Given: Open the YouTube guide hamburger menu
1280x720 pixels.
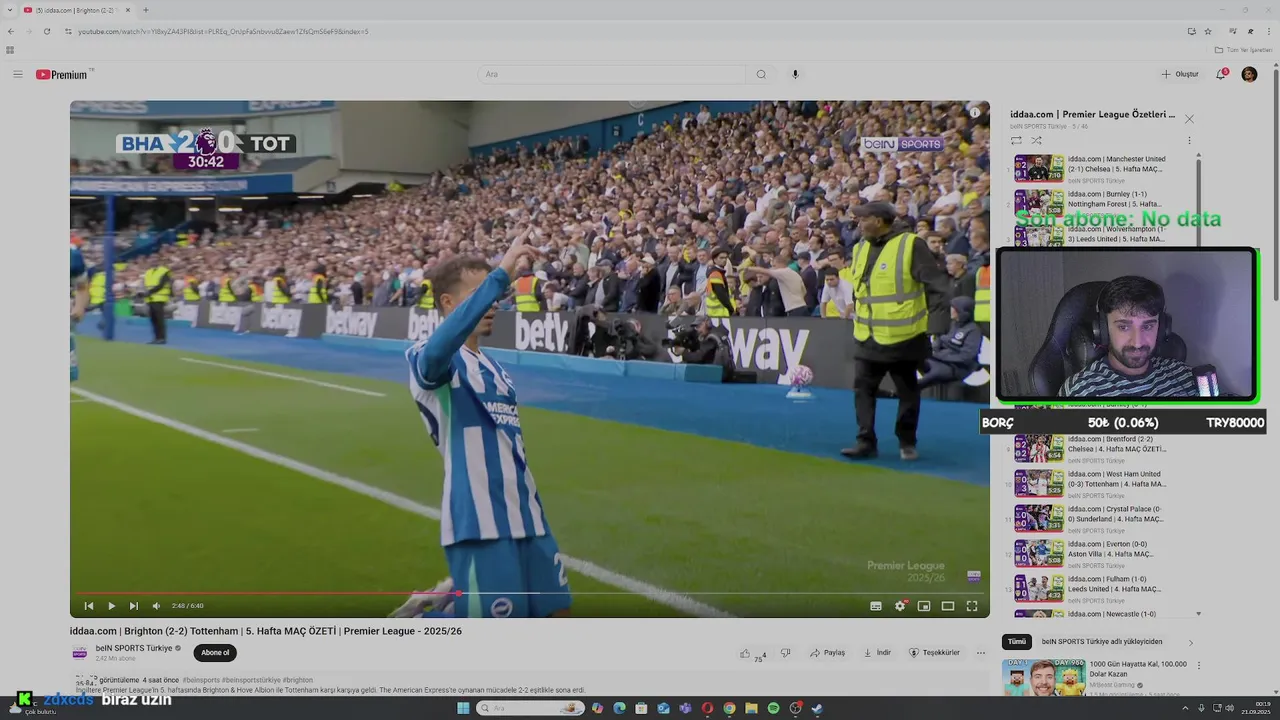Looking at the screenshot, I should [x=17, y=74].
